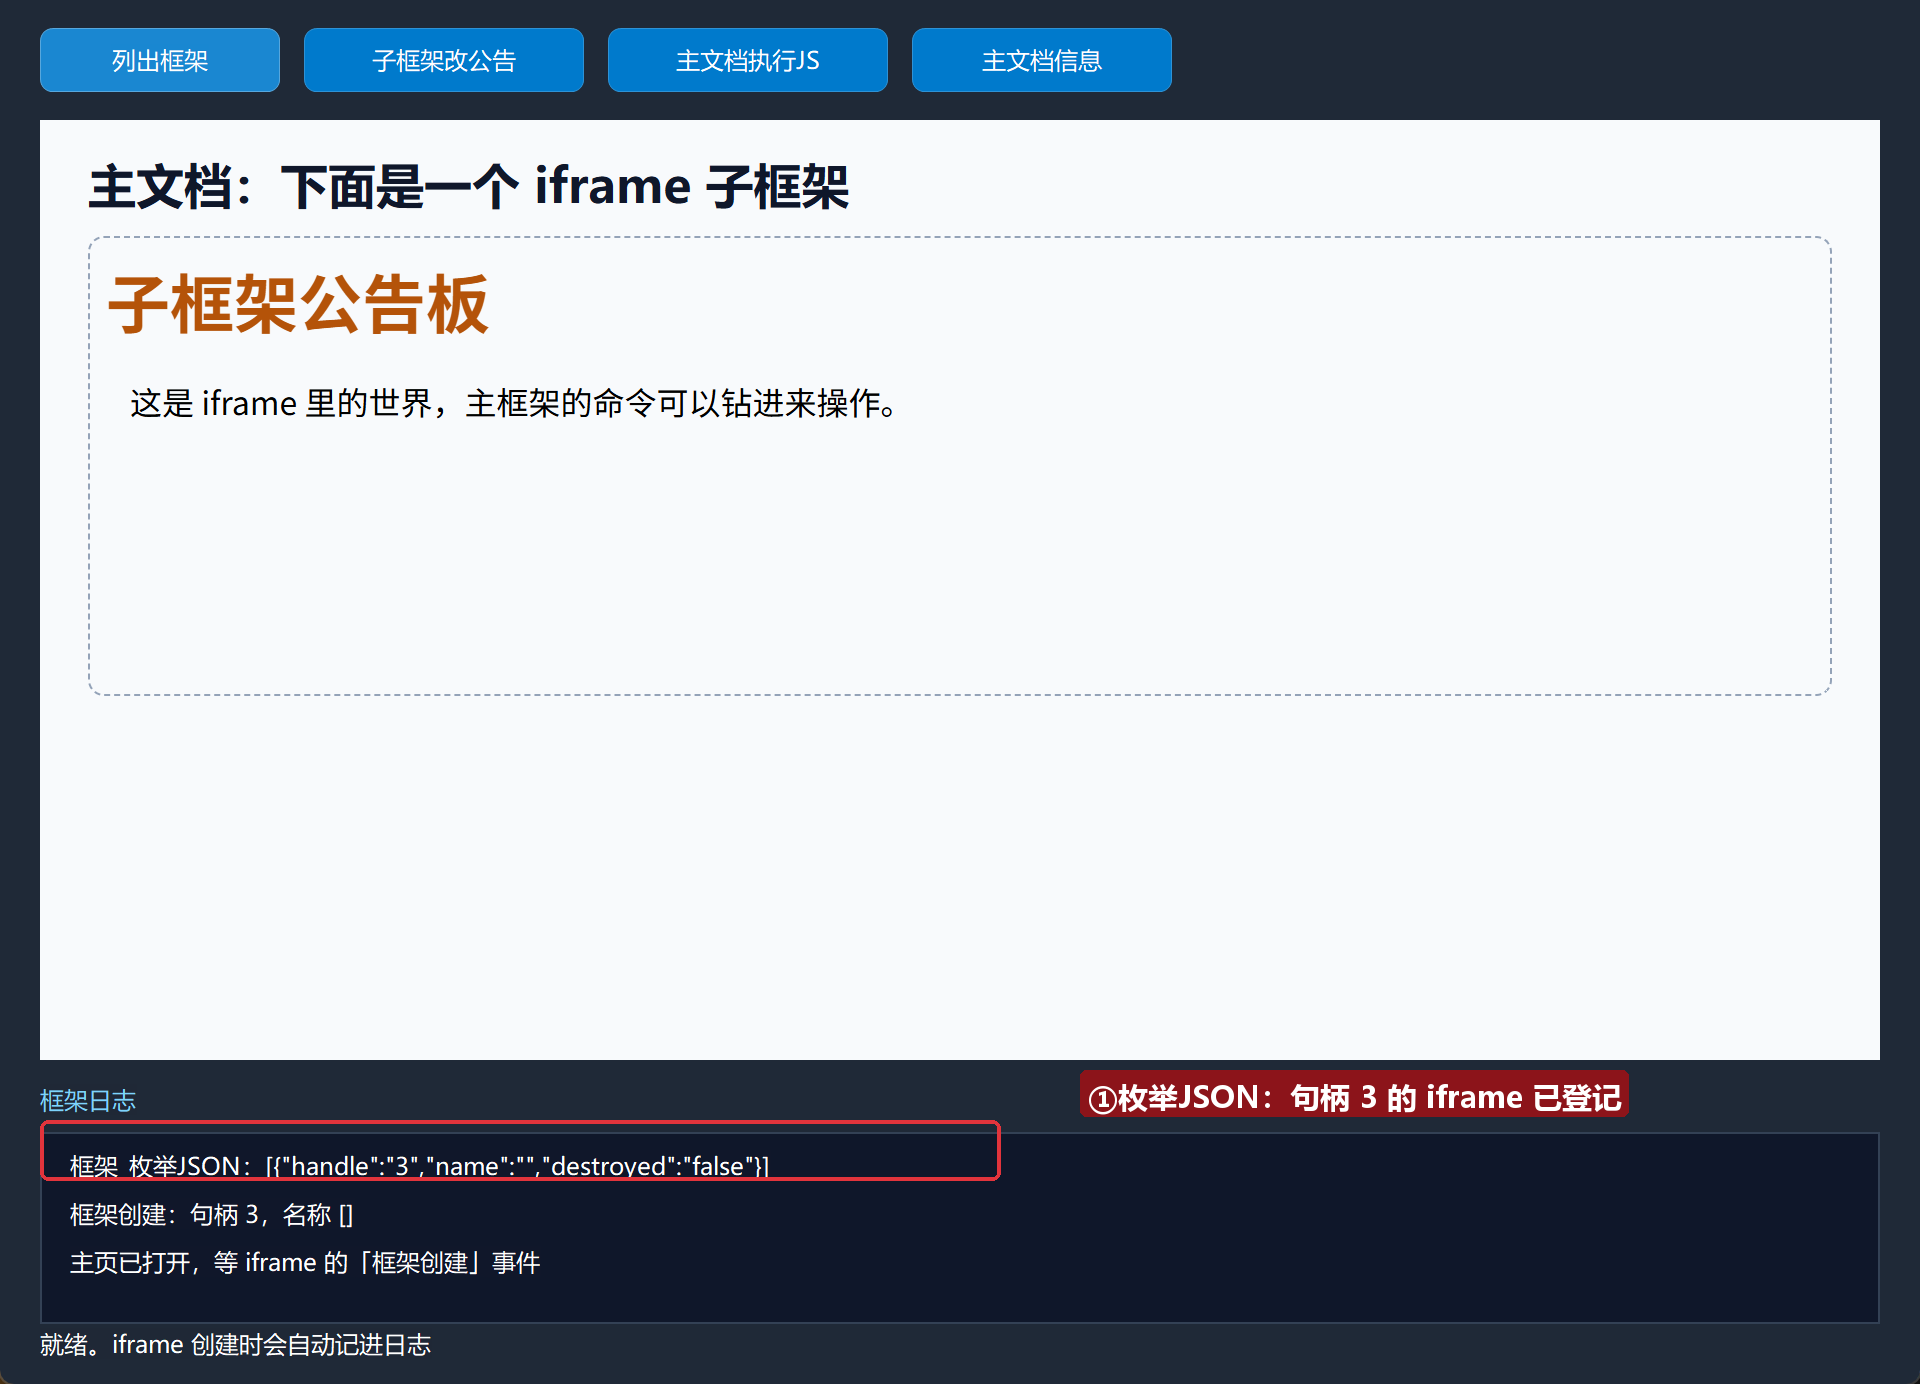
Task: Select log line 主页已打开
Action: 305,1262
